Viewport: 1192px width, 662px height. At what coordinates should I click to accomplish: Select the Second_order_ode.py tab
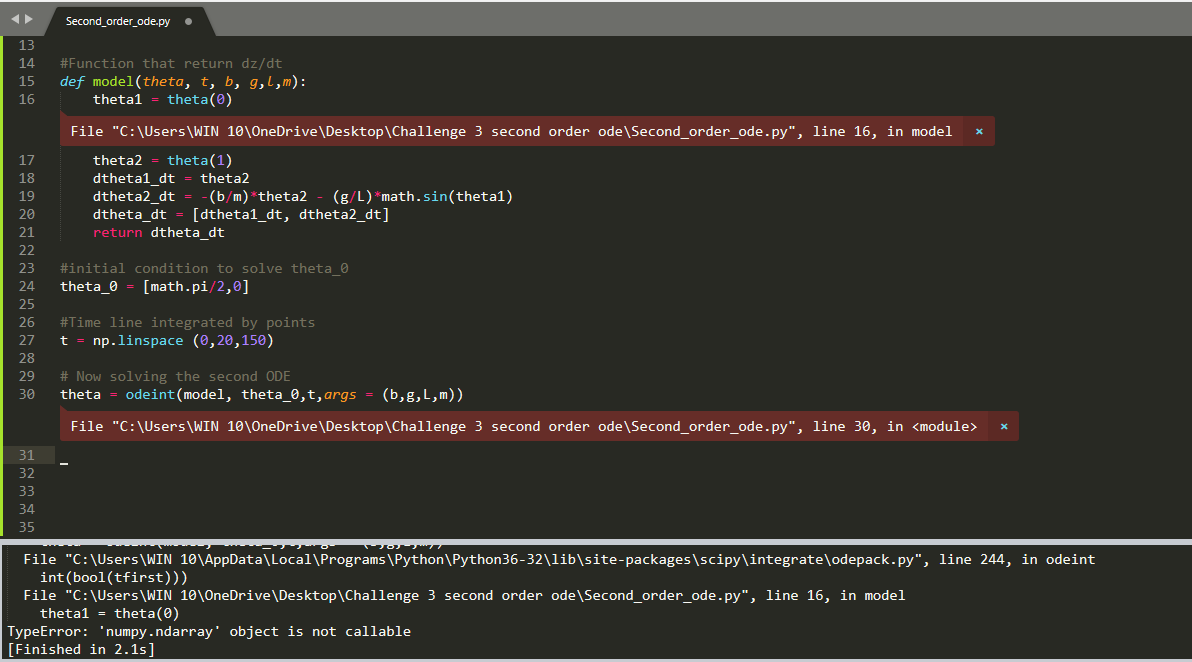click(x=115, y=19)
